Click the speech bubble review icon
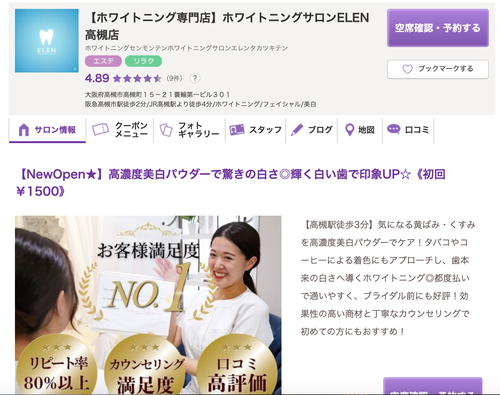500x395 pixels. click(x=393, y=129)
